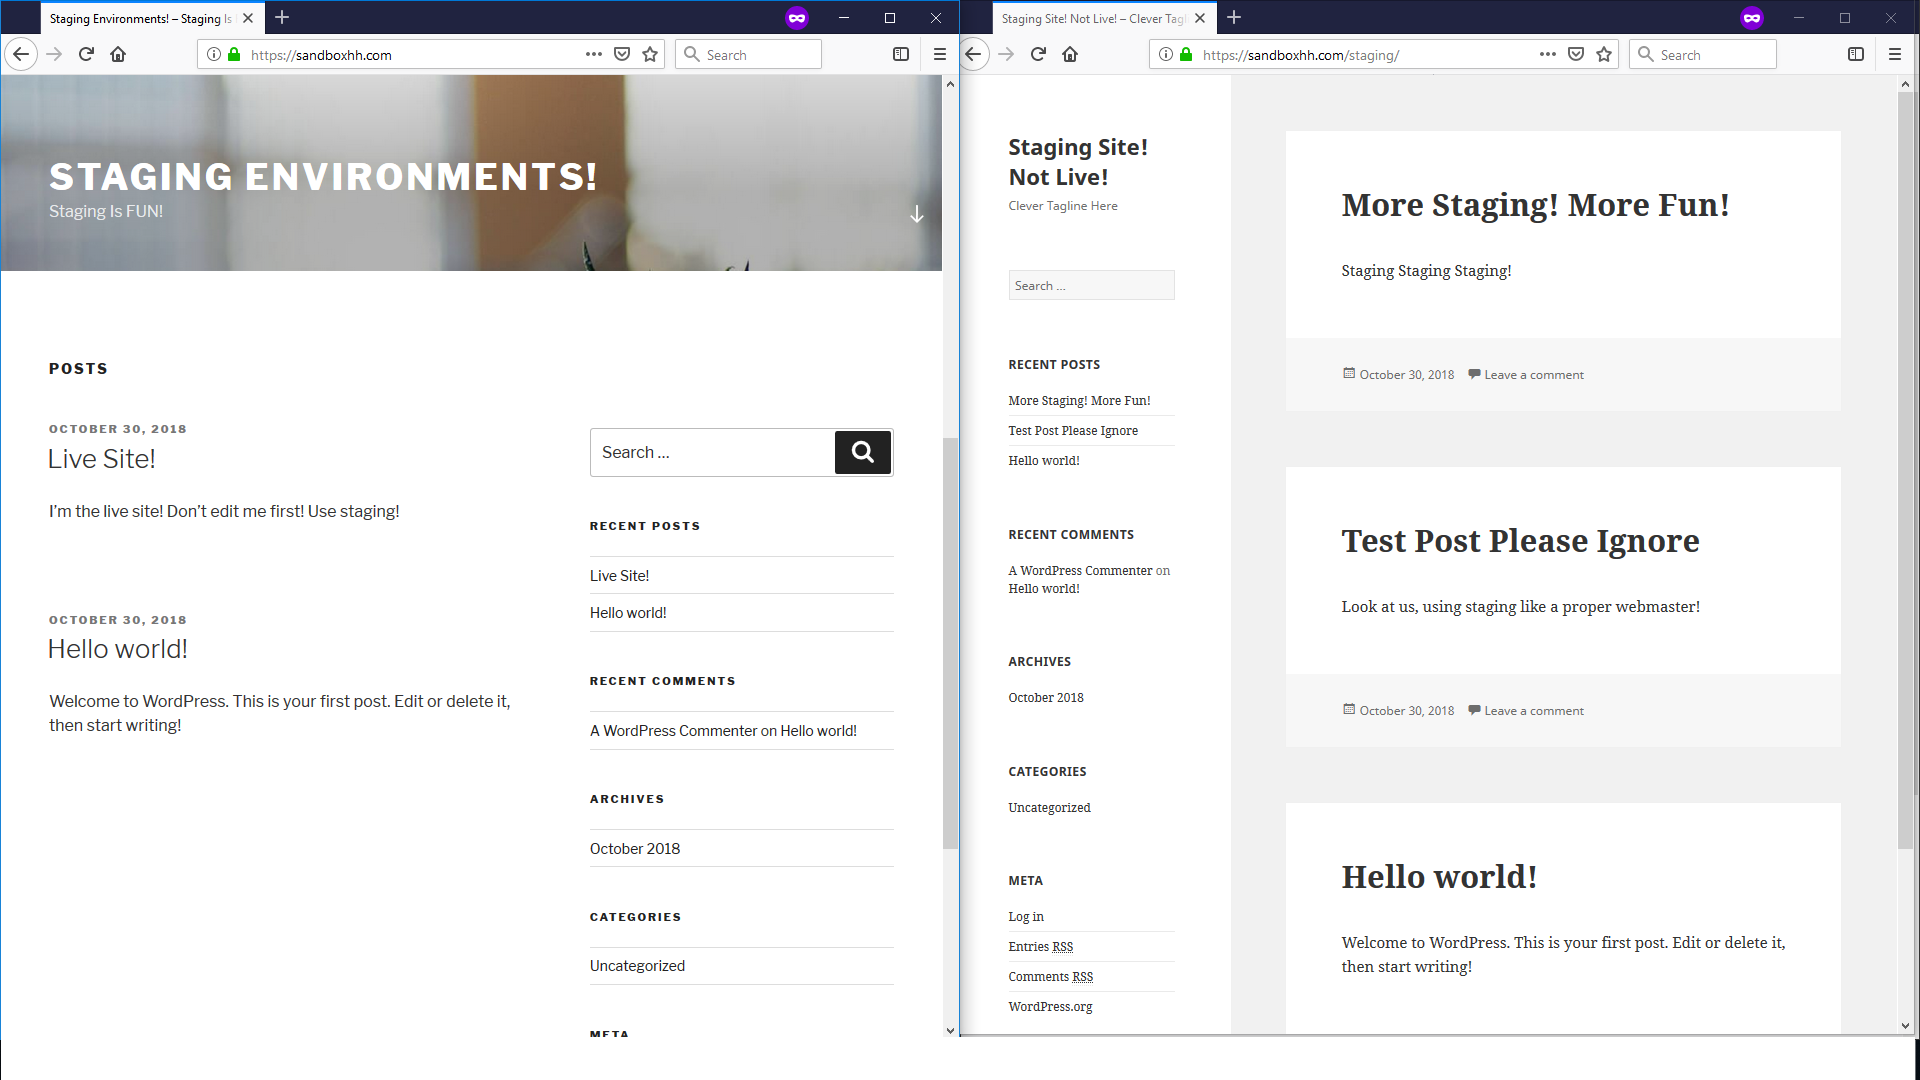Open new tab in right browser window

tap(1234, 18)
